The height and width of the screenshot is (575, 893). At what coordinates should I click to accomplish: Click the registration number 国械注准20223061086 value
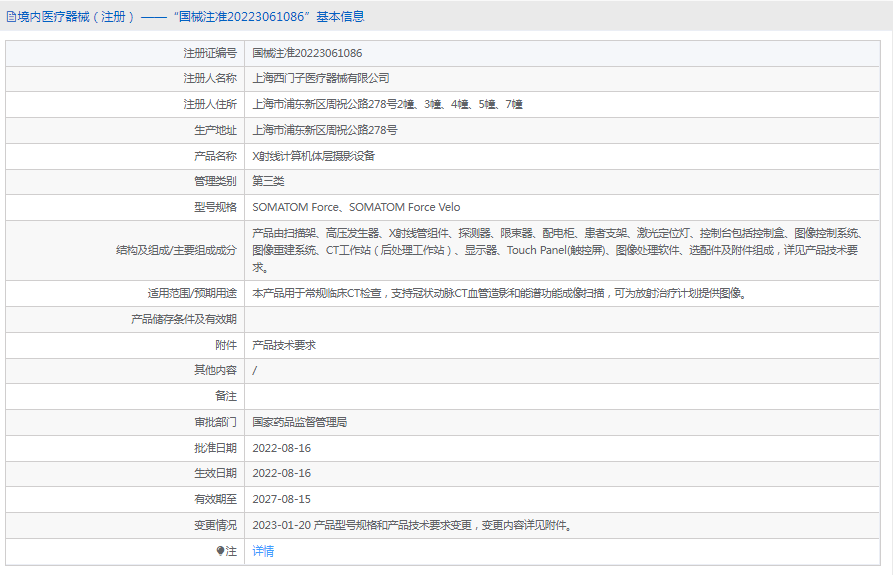[307, 53]
